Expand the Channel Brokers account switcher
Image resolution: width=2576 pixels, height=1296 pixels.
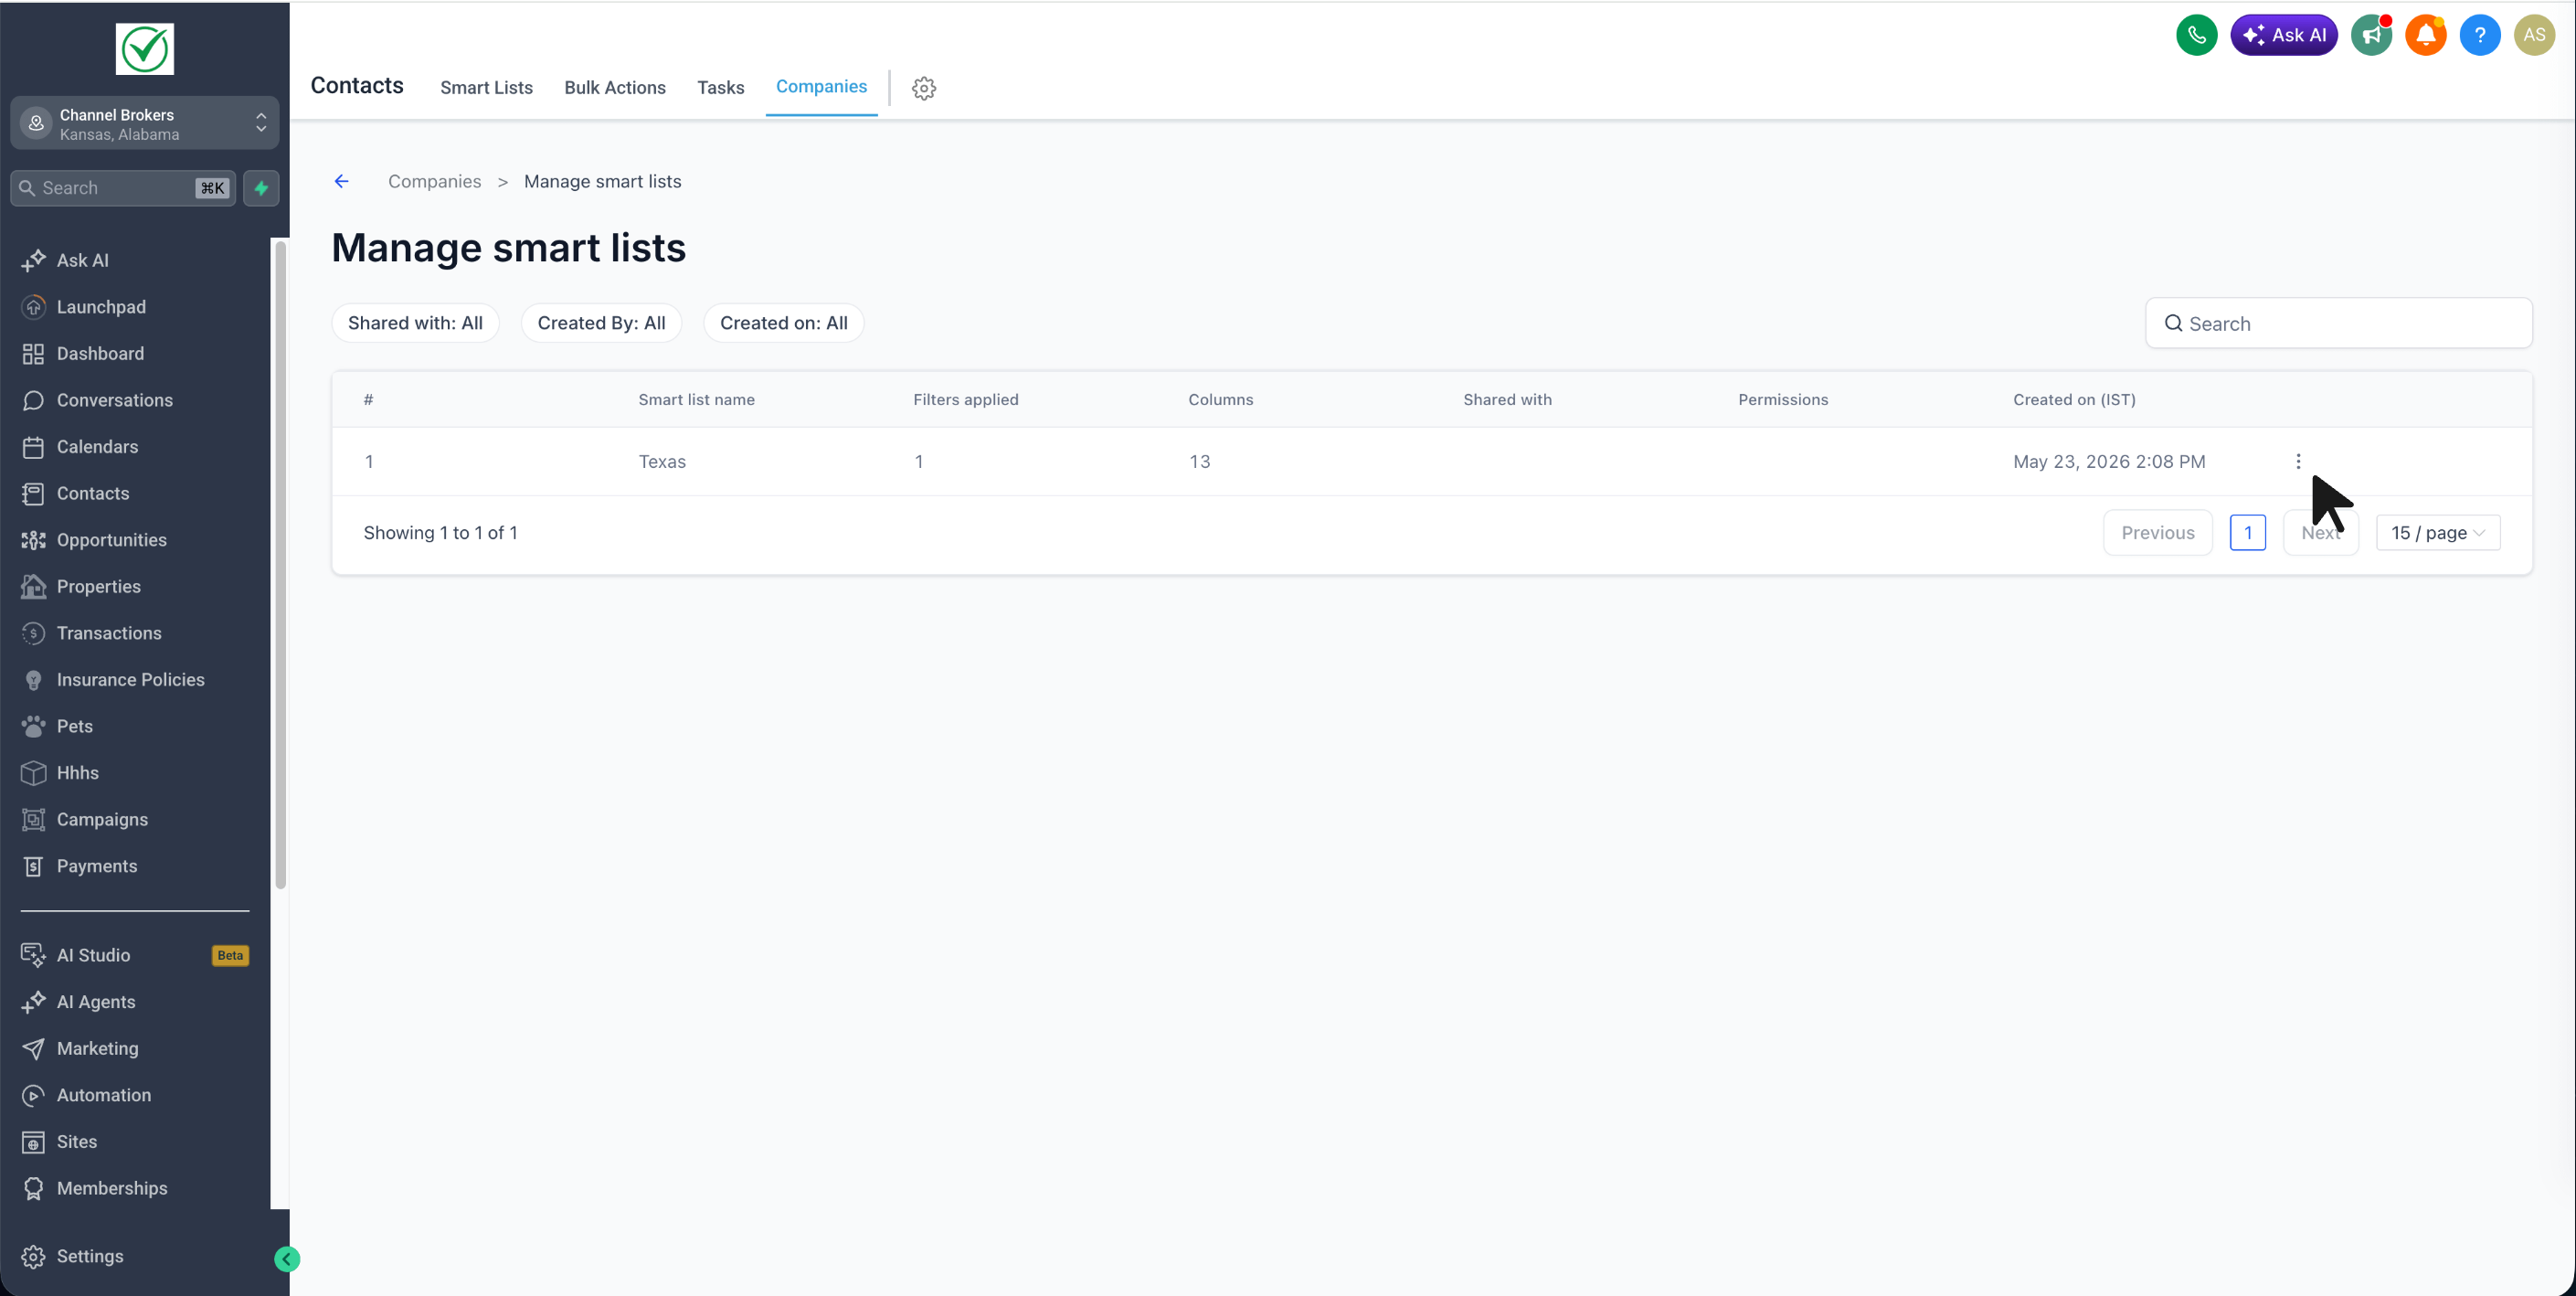[x=145, y=123]
